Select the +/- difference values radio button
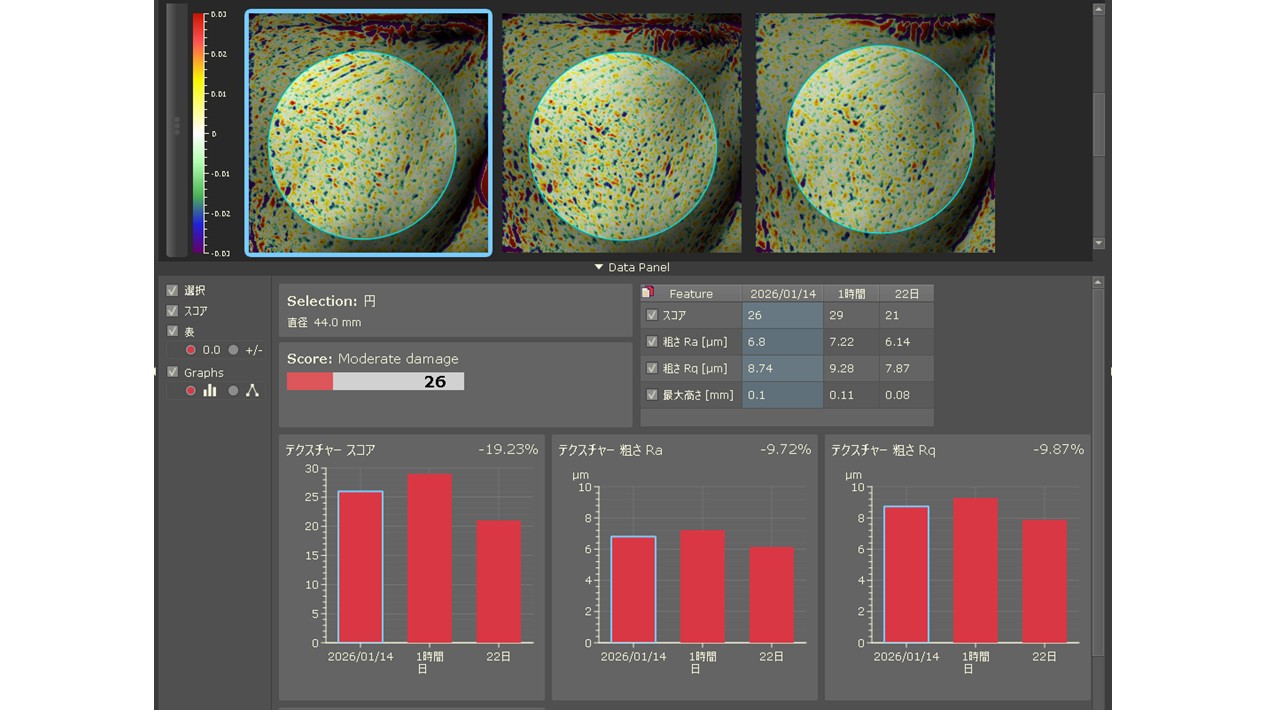The image size is (1280, 720). click(233, 350)
